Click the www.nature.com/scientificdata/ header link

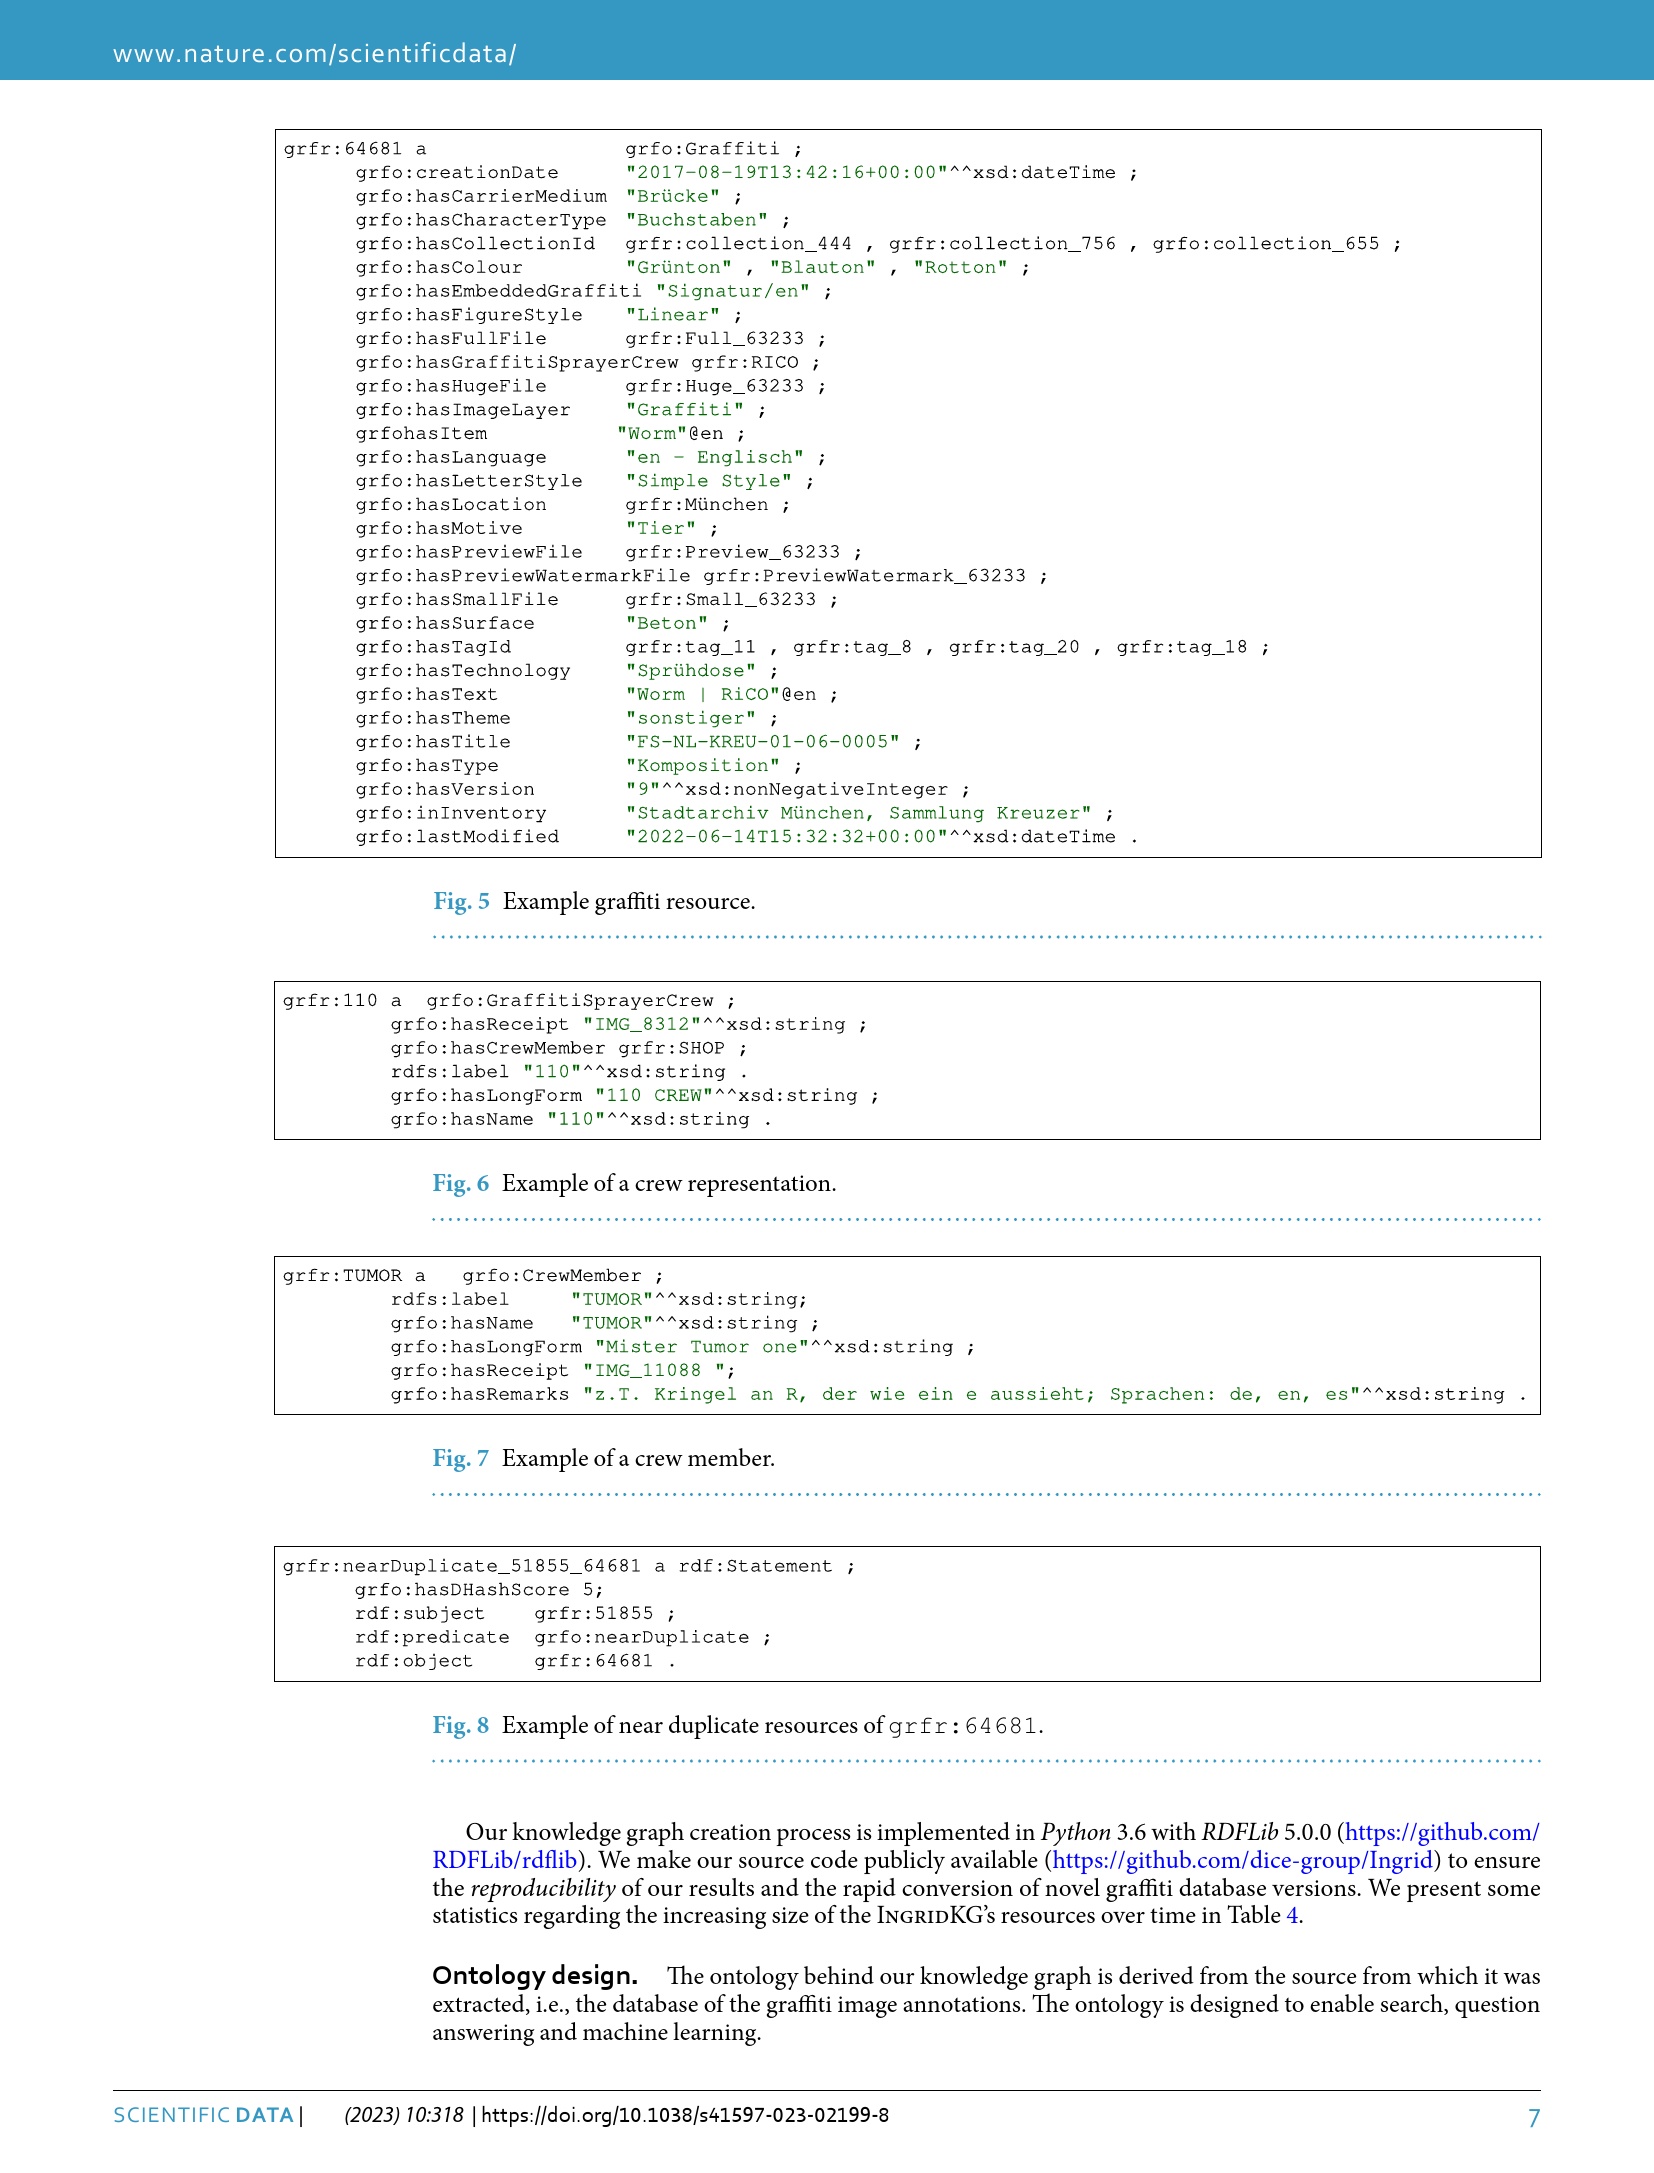pos(314,54)
